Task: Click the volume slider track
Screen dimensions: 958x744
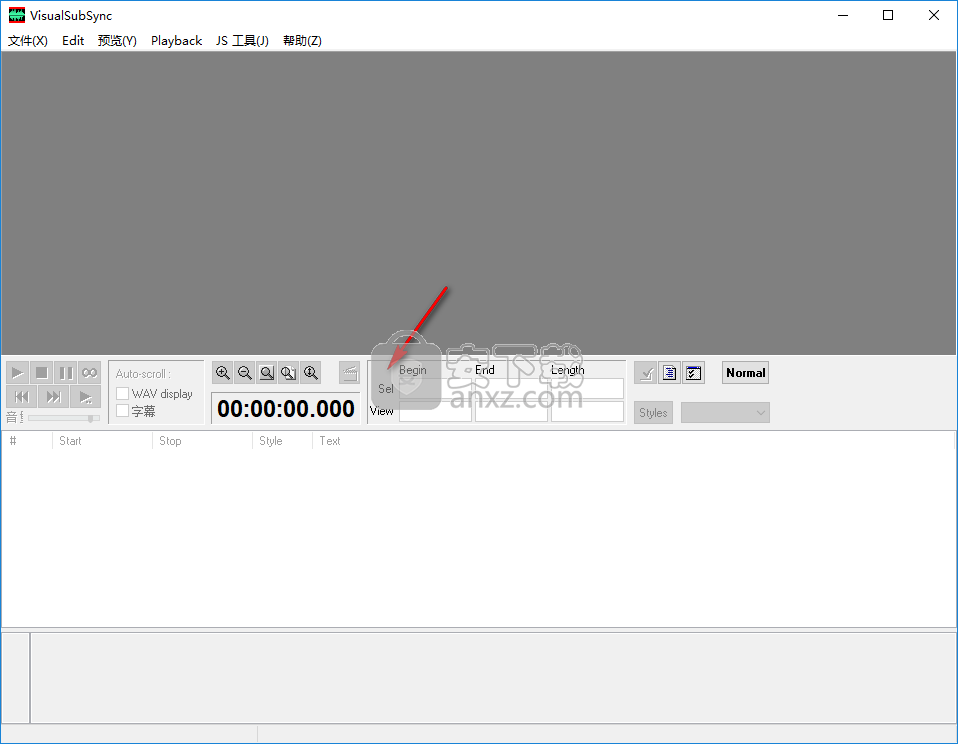Action: click(x=64, y=418)
